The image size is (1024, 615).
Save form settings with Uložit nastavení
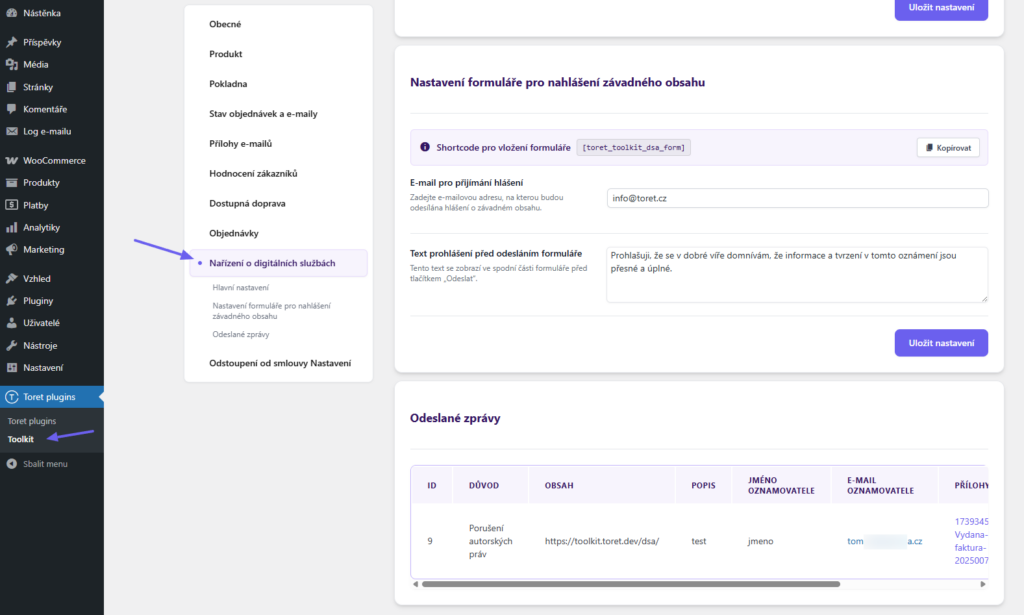coord(940,343)
